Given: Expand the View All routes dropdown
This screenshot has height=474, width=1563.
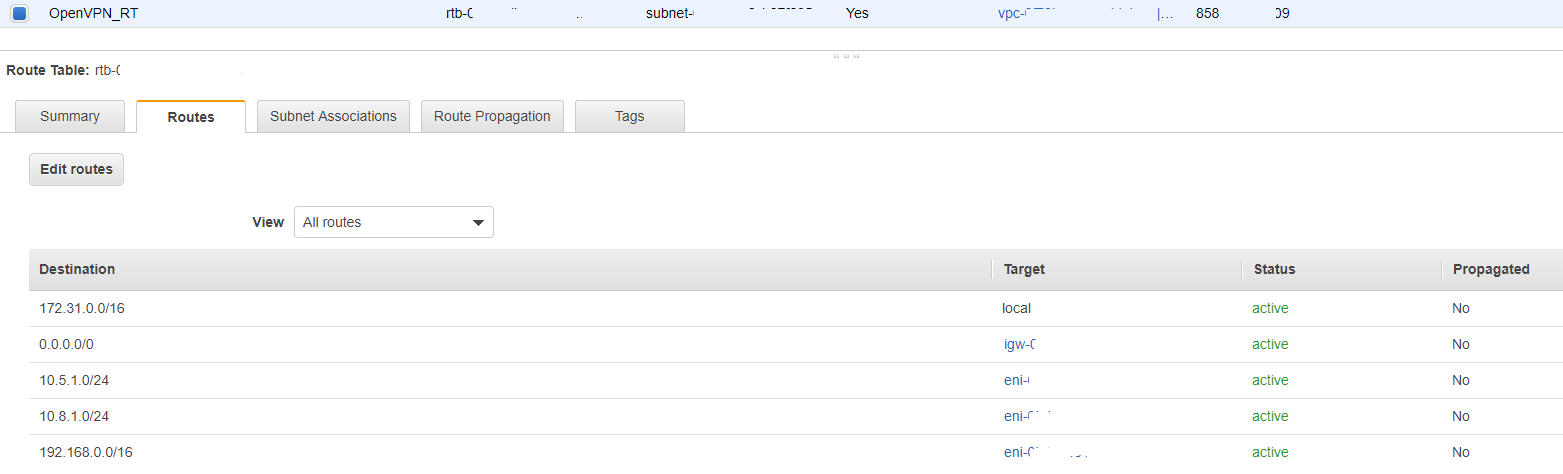Looking at the screenshot, I should coord(393,222).
